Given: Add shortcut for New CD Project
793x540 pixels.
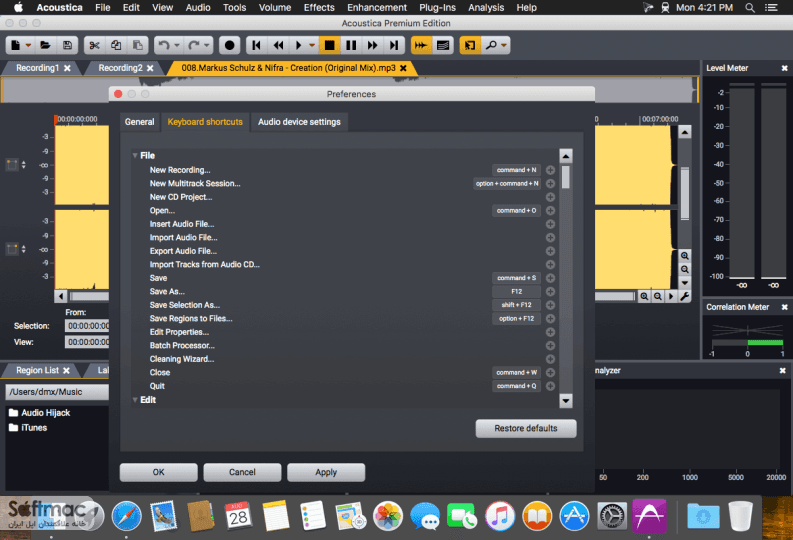Looking at the screenshot, I should [550, 197].
